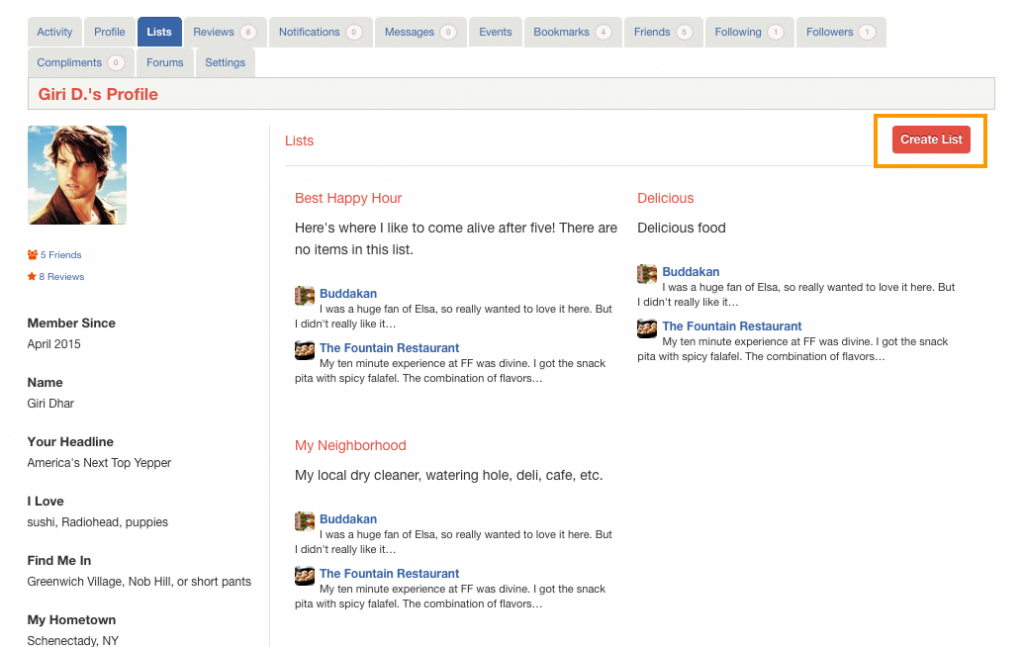
Task: Click the orange friends icon
Action: click(x=32, y=255)
